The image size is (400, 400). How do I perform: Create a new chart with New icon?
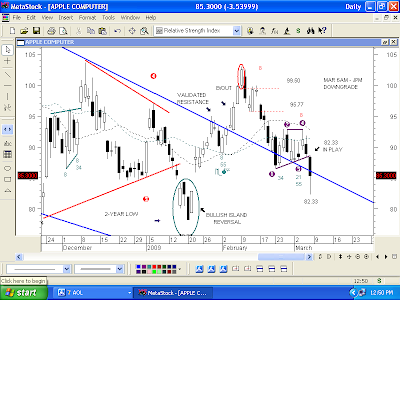12,31
